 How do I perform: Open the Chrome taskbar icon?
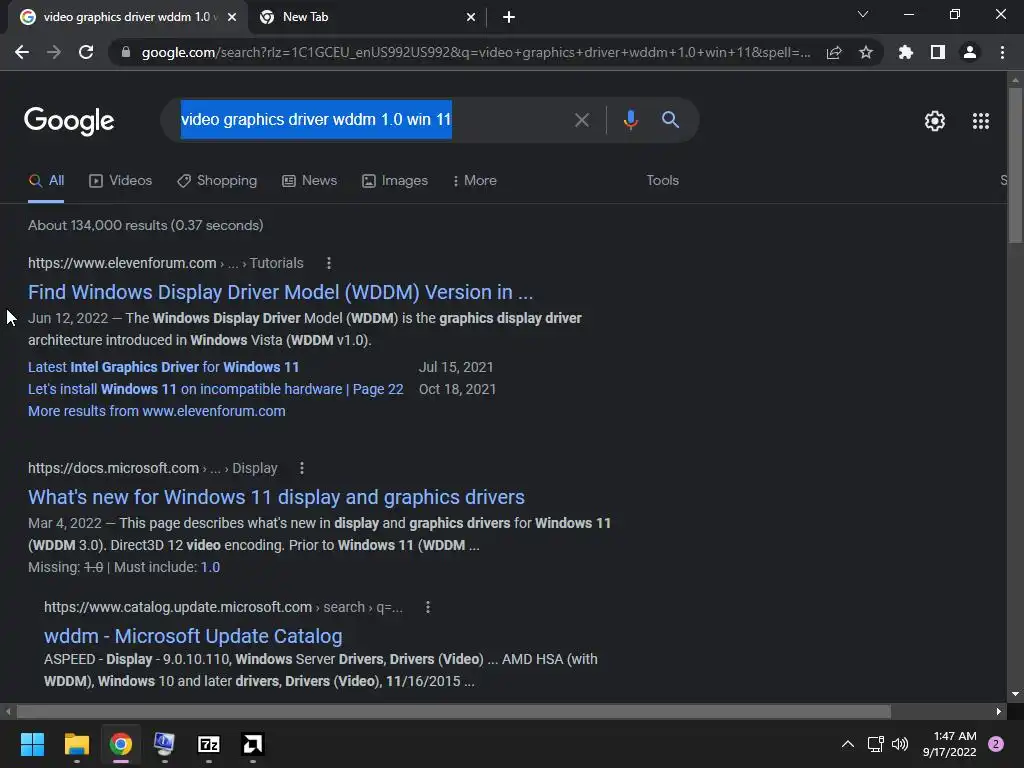coord(120,744)
